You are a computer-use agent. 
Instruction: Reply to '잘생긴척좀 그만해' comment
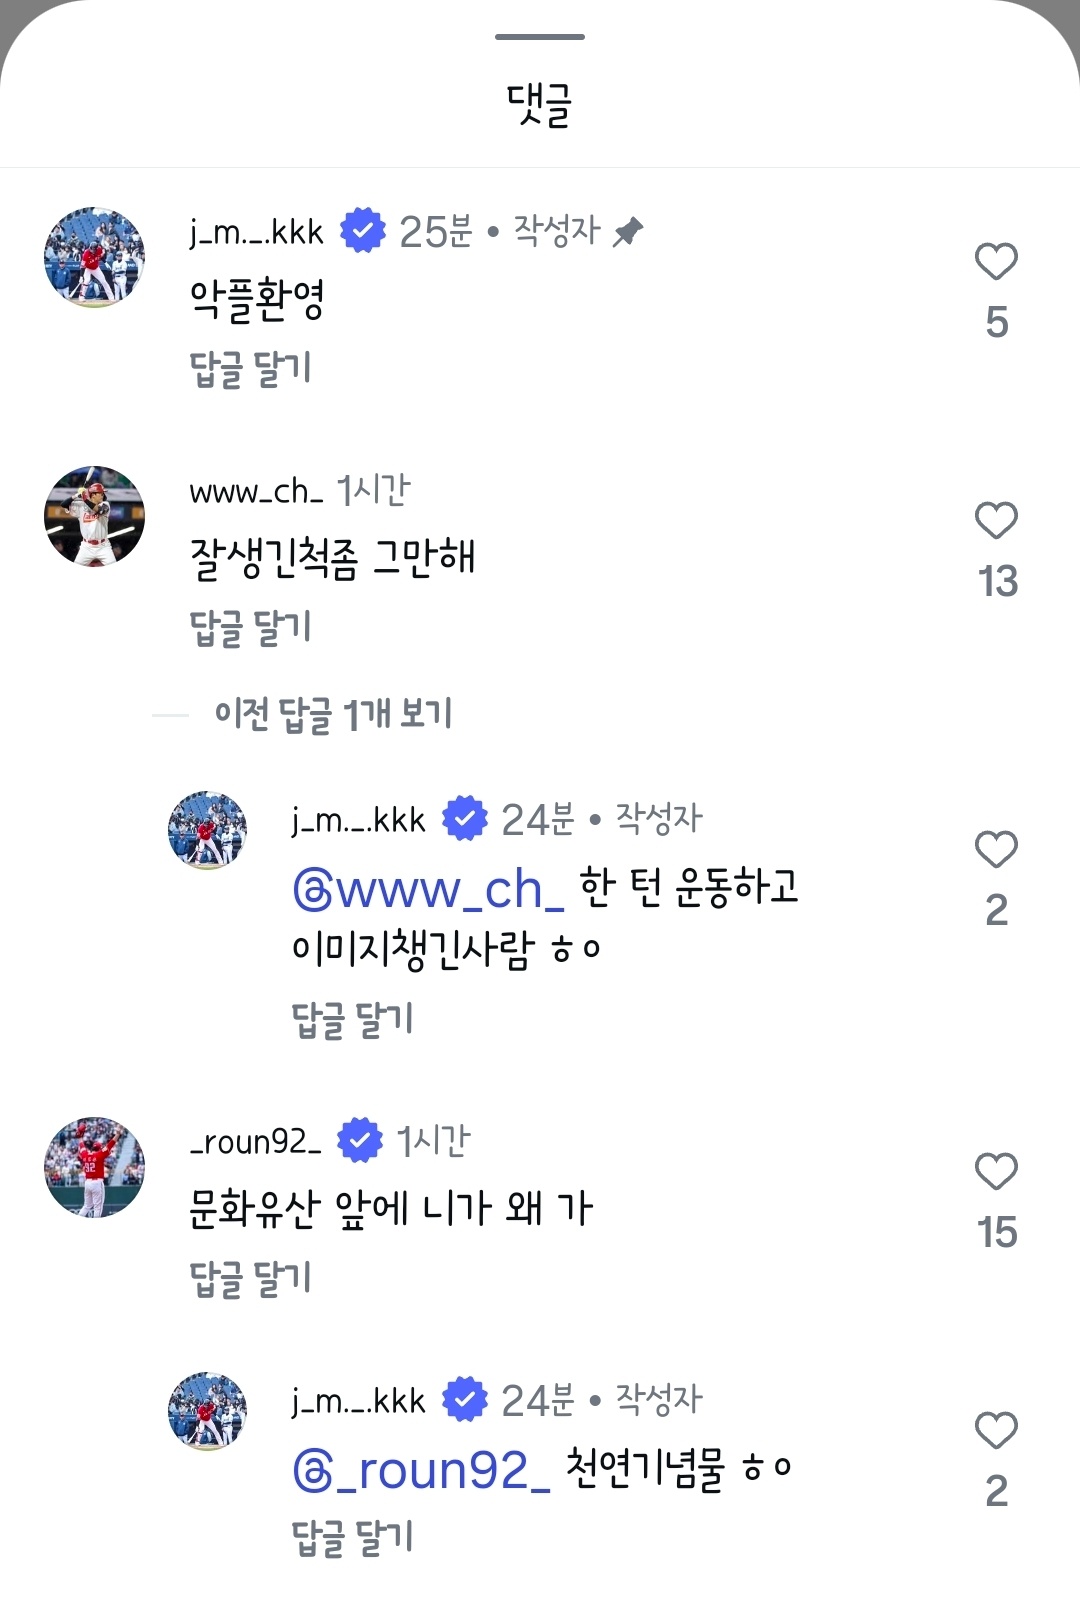(x=250, y=628)
